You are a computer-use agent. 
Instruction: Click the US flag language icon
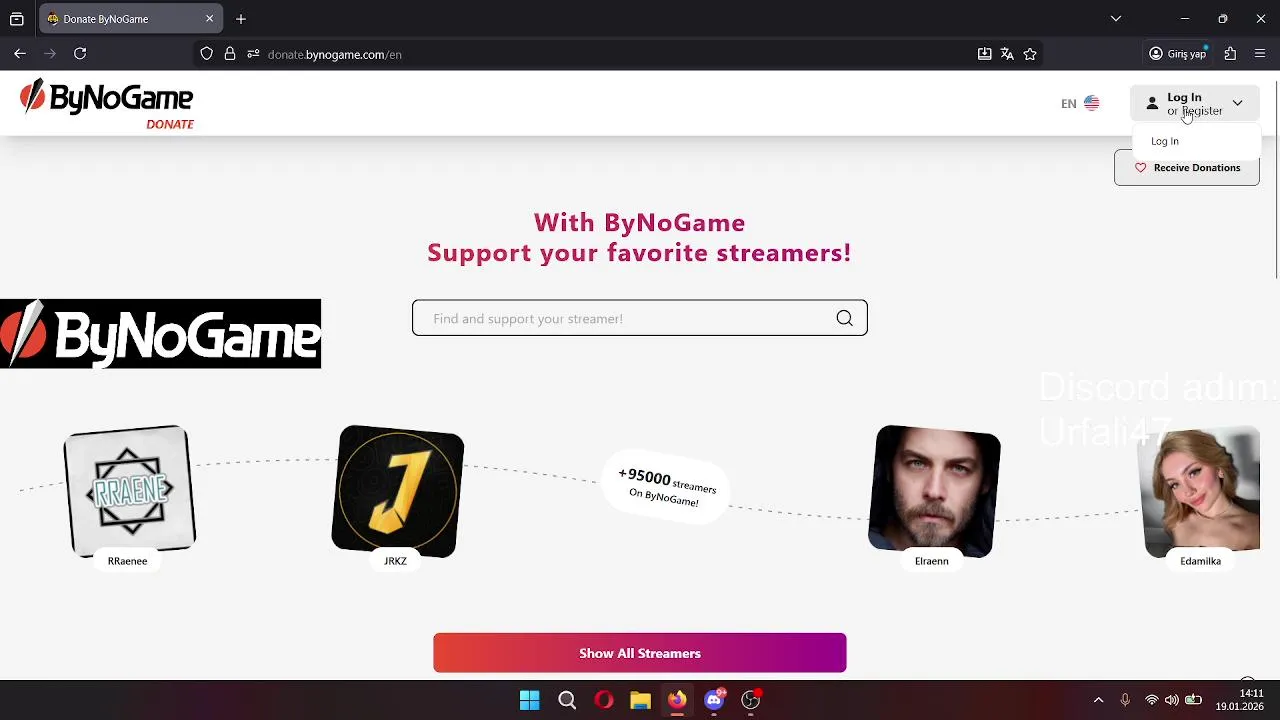pos(1092,103)
